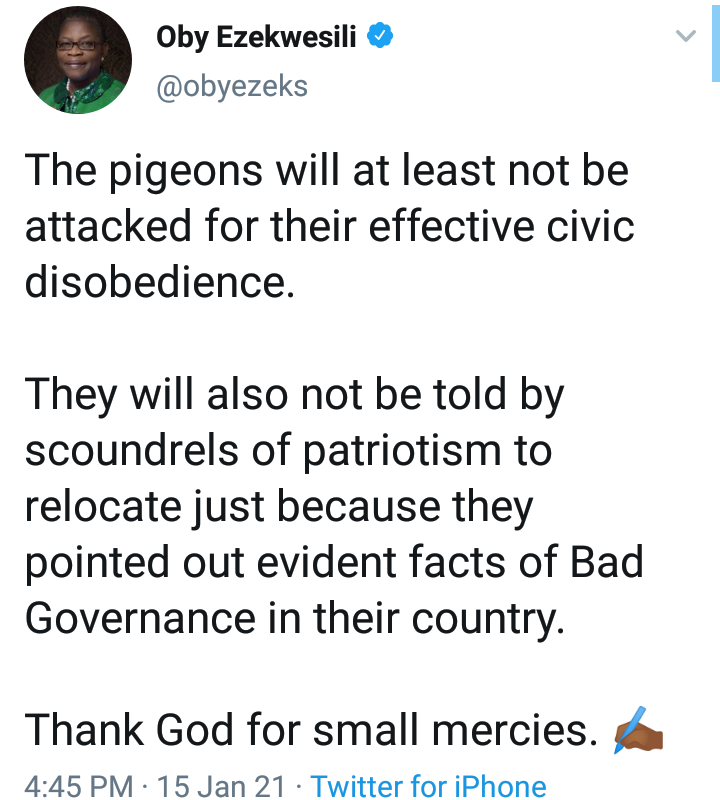
Task: Click the 'Governance in their country' line
Action: 295,618
